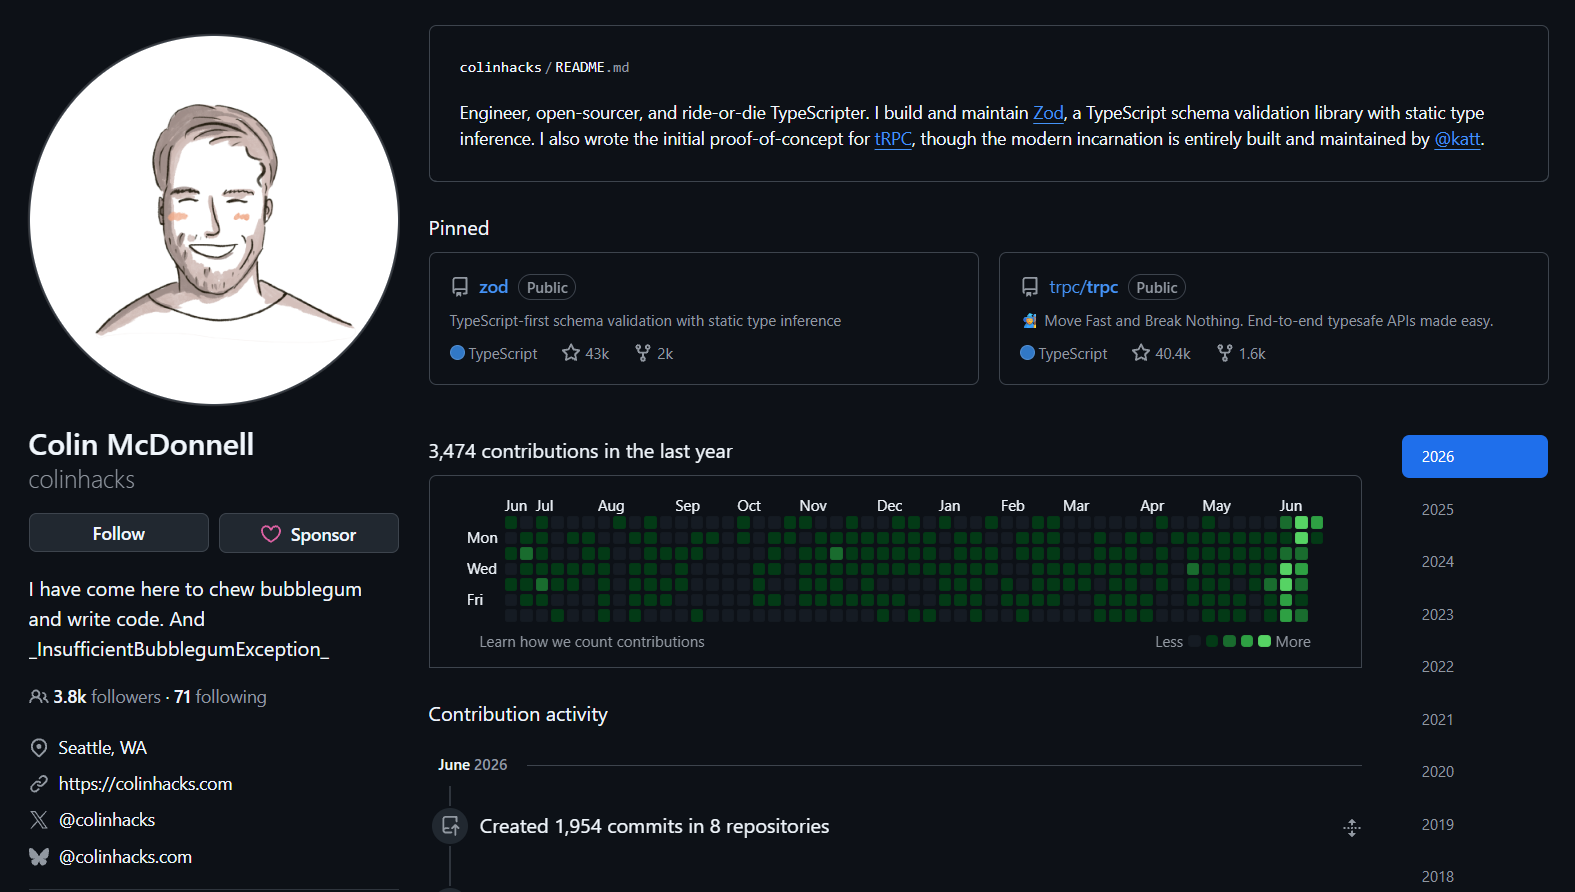Click the June 2026 activity heading
Viewport: 1575px width, 892px height.
pos(472,765)
